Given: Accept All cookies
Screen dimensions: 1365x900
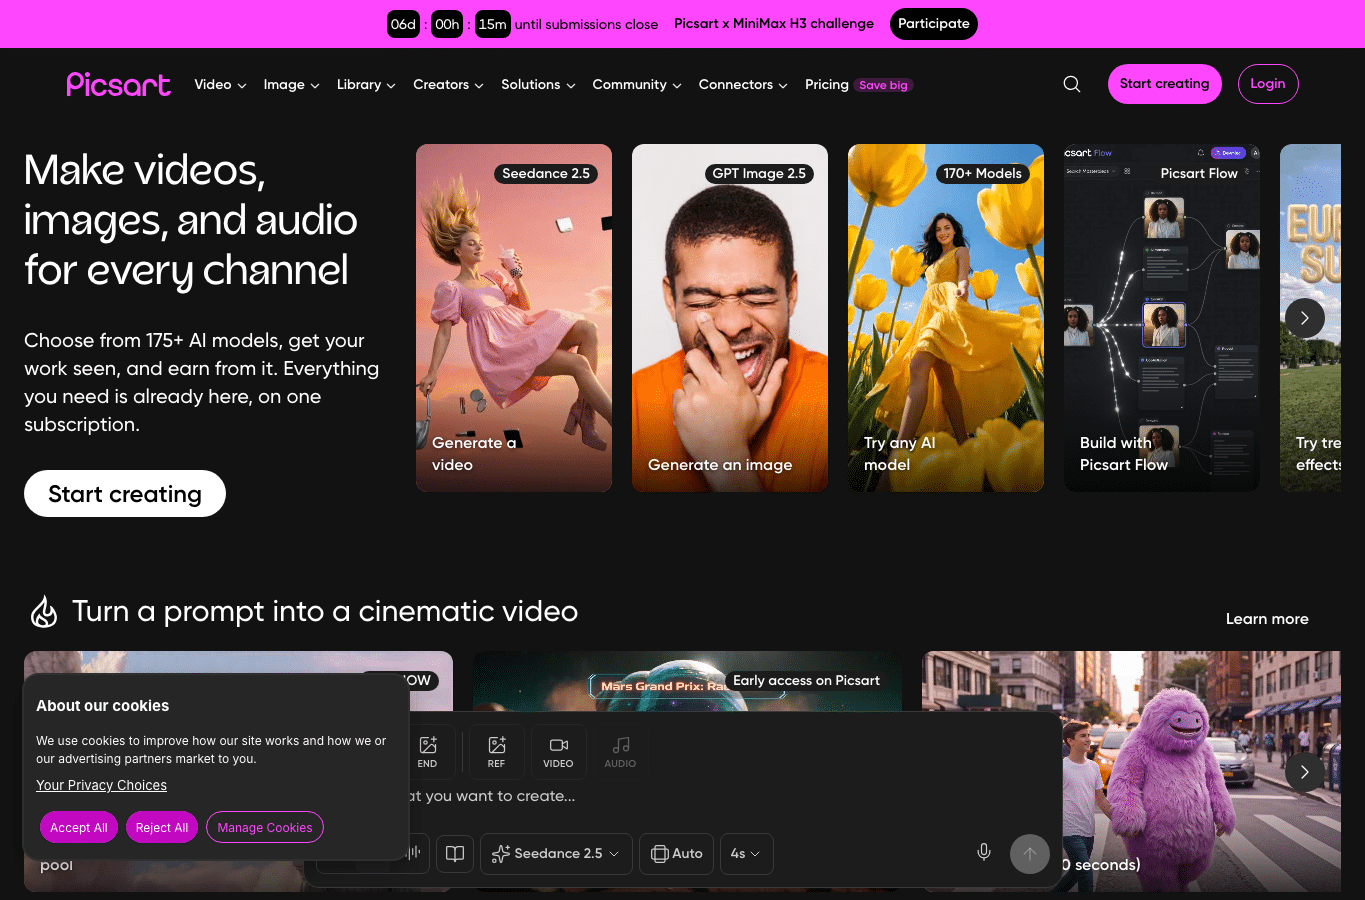Looking at the screenshot, I should 79,828.
